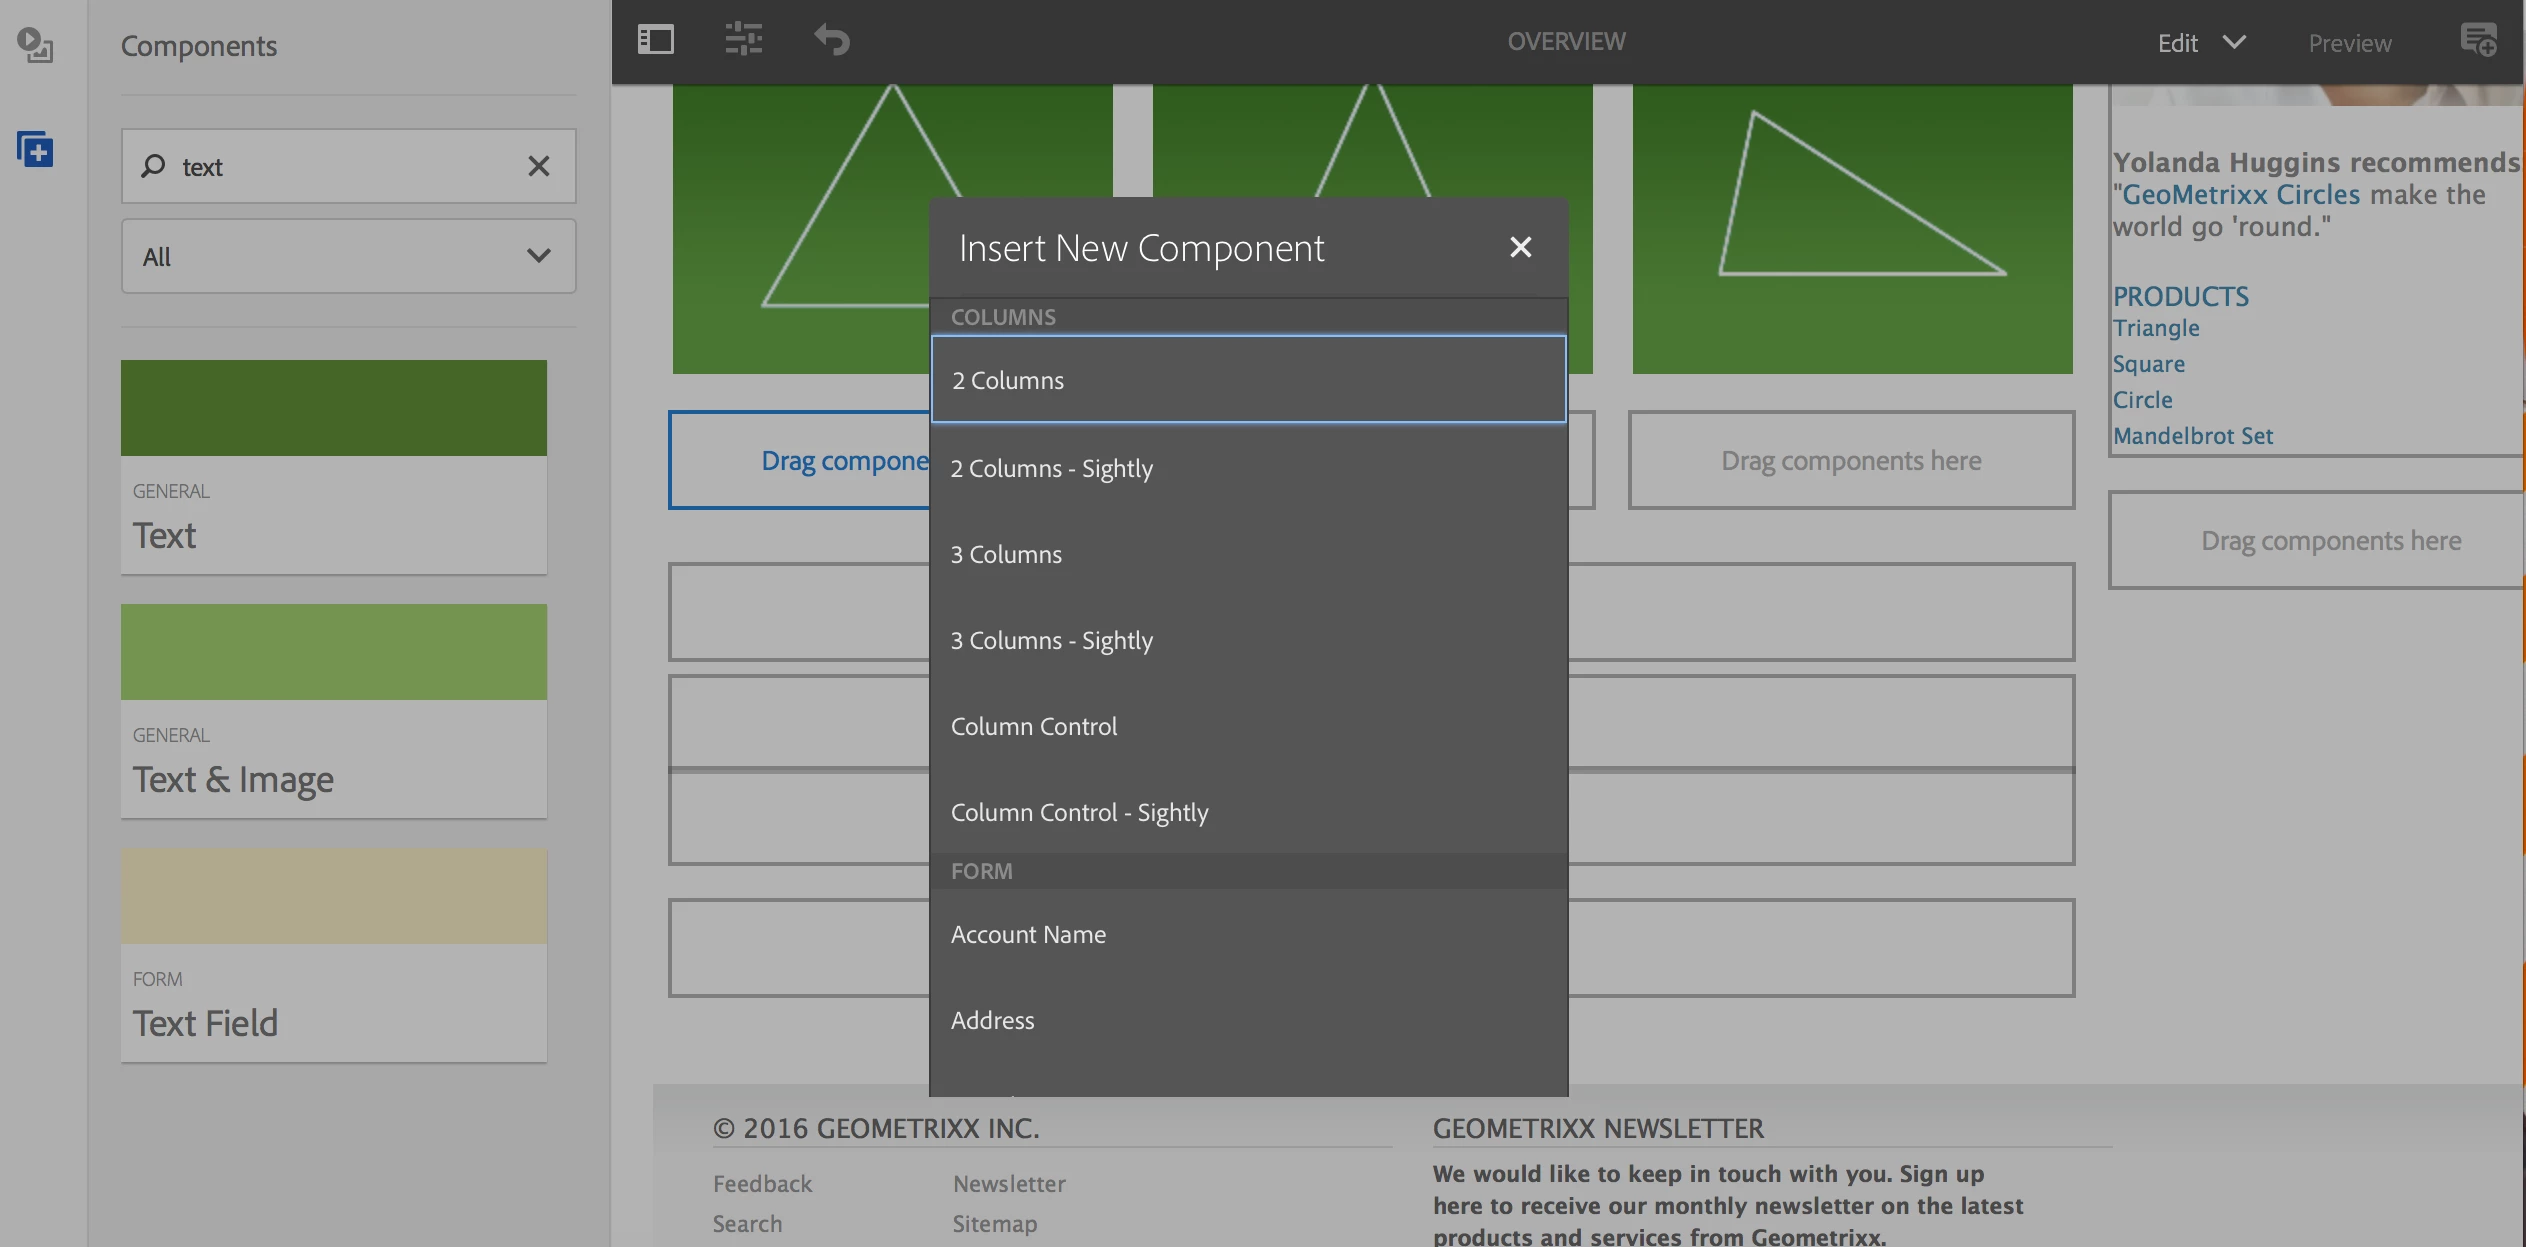Screen dimensions: 2526x1247
Task: Open page properties sliders icon
Action: click(743, 41)
